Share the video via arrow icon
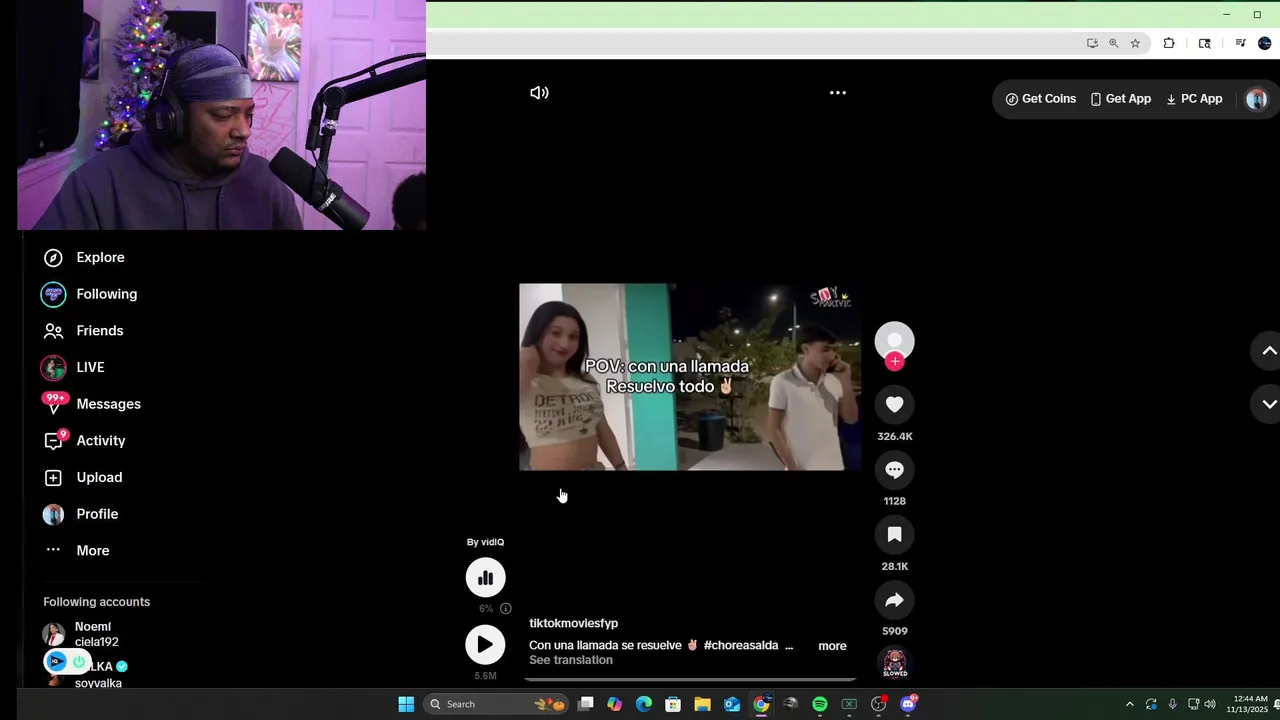Viewport: 1280px width, 720px height. pyautogui.click(x=895, y=600)
